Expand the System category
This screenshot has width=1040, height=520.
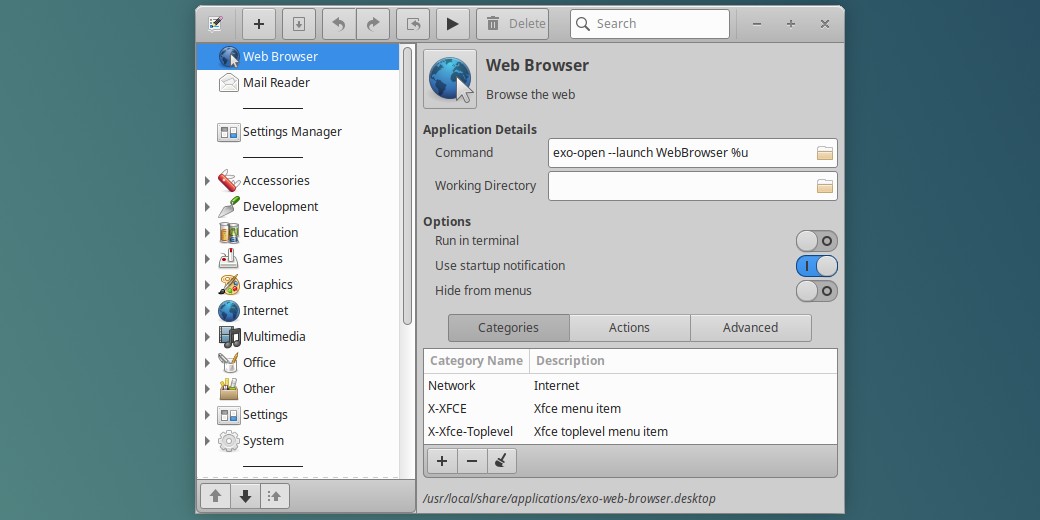(x=207, y=440)
